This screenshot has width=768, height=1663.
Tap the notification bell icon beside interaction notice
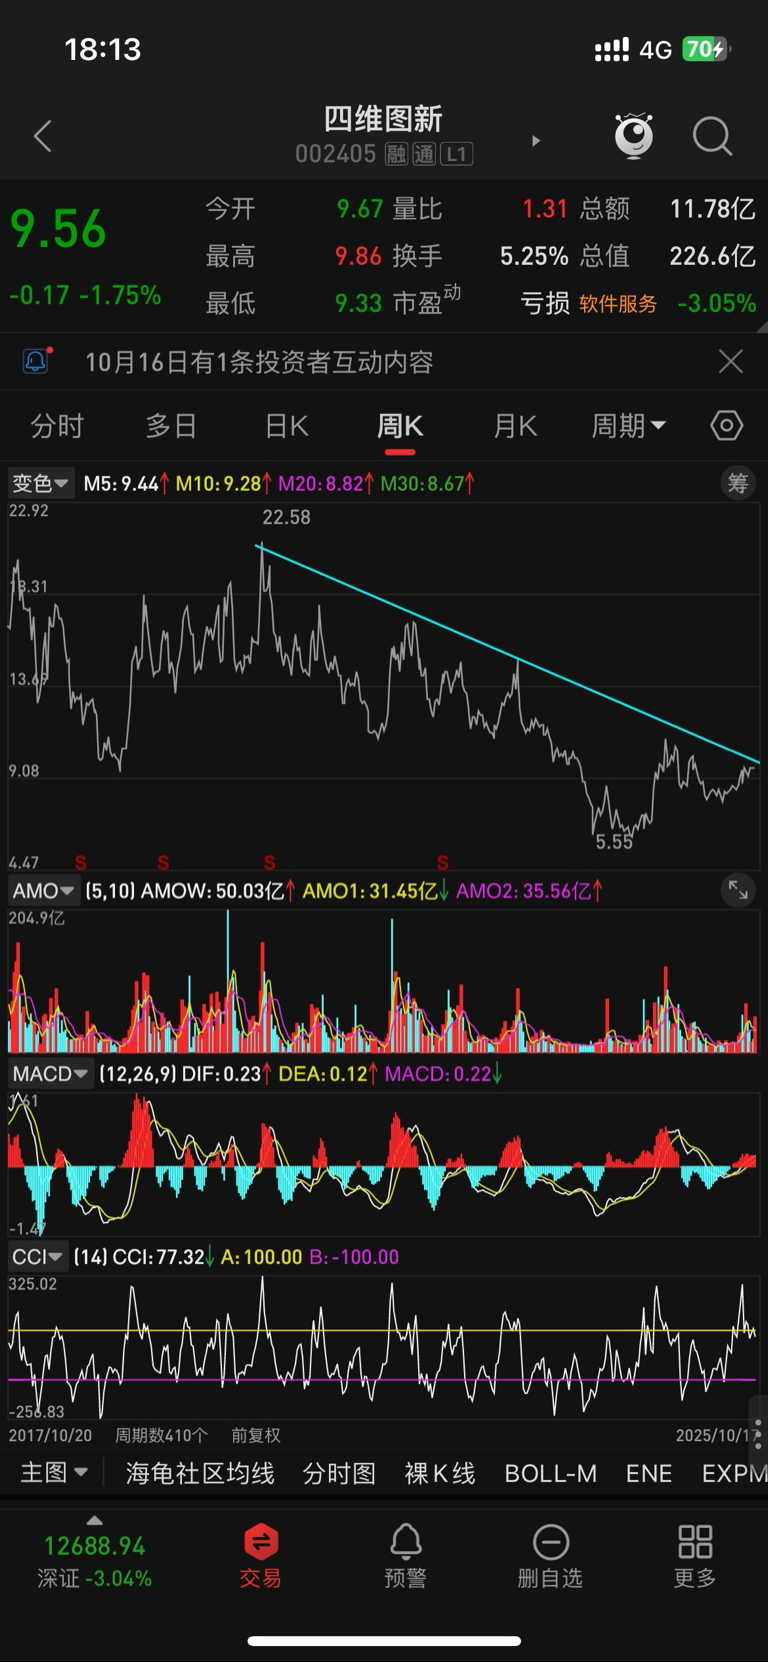coord(37,360)
